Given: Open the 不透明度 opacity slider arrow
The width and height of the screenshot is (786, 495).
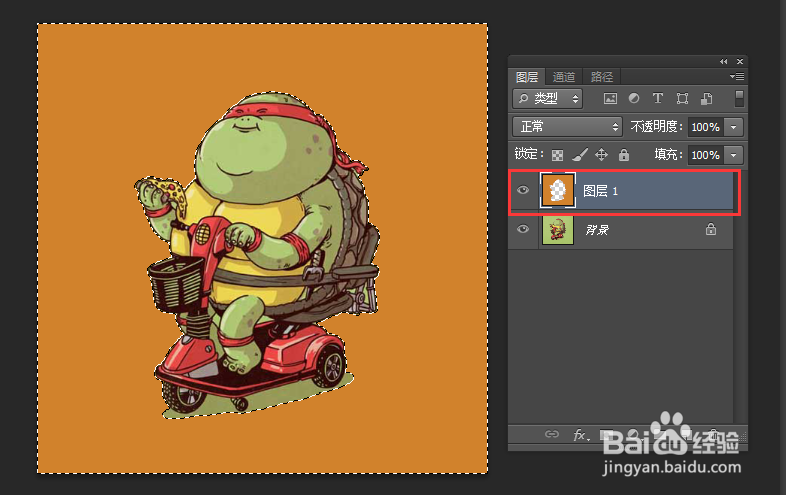Looking at the screenshot, I should click(733, 127).
